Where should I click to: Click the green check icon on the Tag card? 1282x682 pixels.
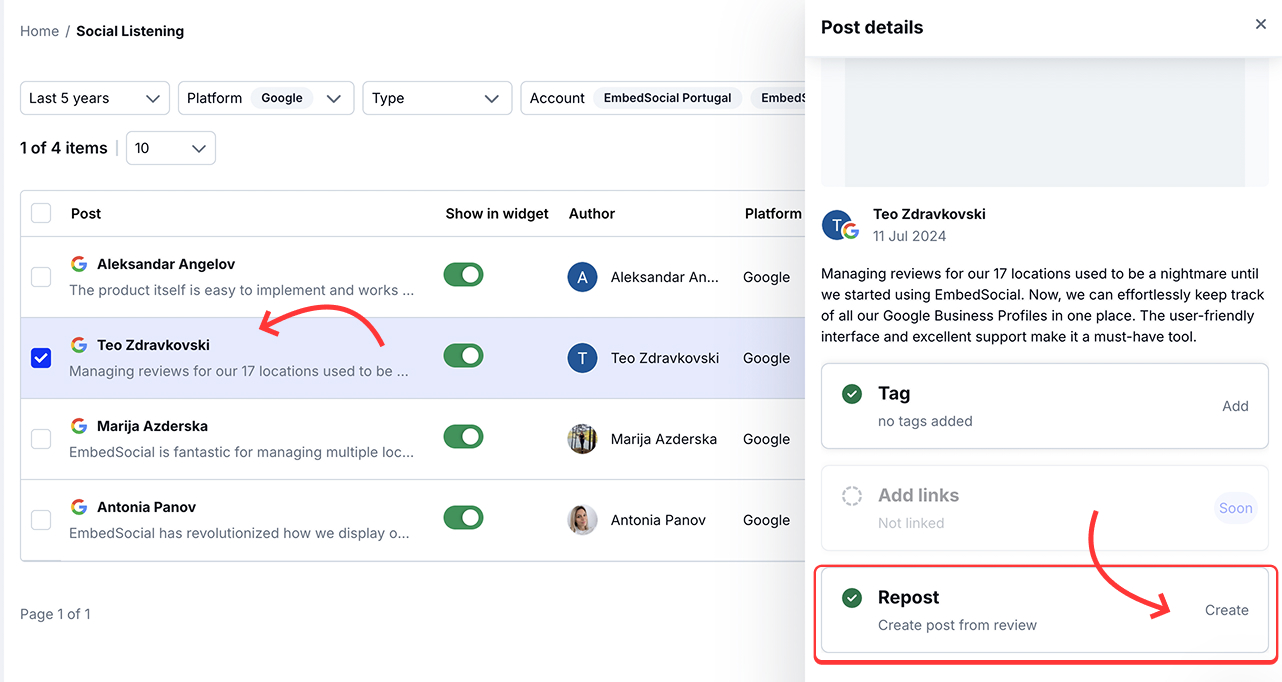[851, 394]
